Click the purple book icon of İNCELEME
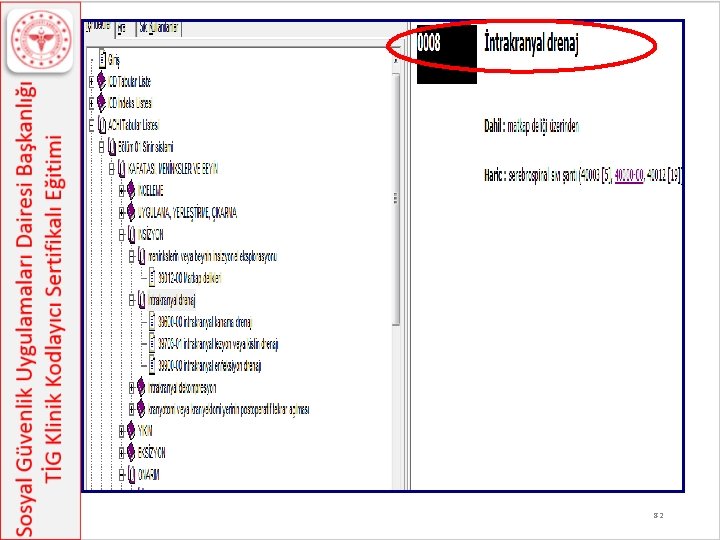This screenshot has height=540, width=720. tap(131, 191)
